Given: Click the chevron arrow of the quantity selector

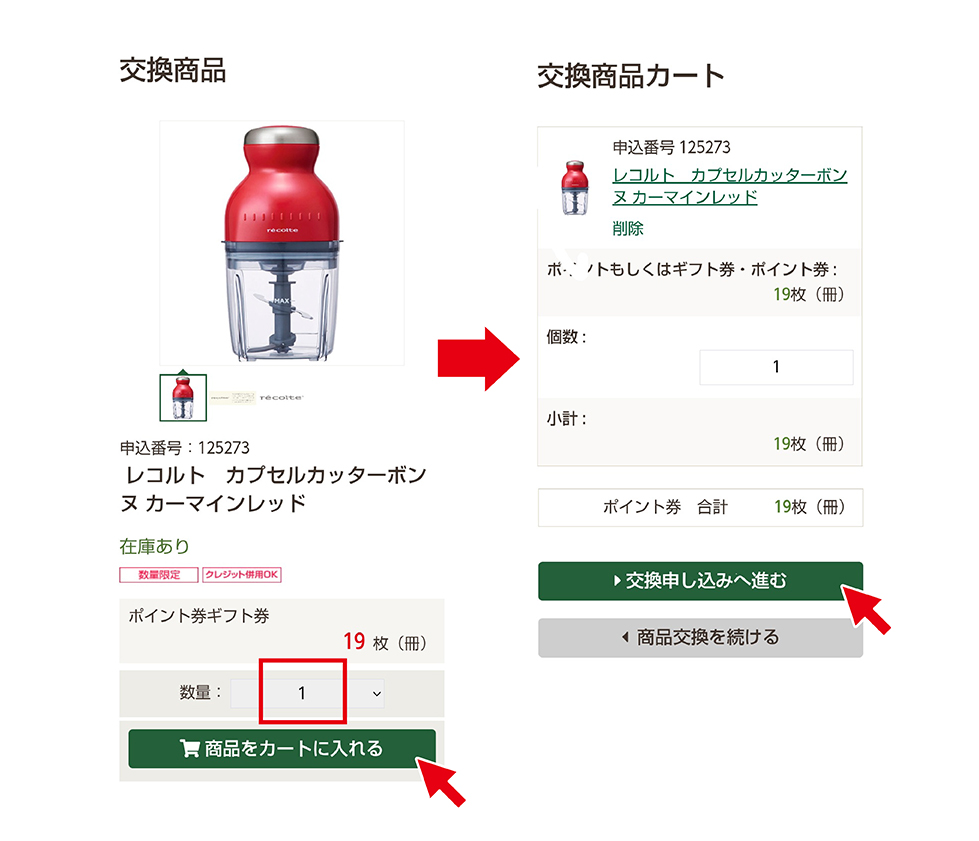Looking at the screenshot, I should pyautogui.click(x=376, y=694).
